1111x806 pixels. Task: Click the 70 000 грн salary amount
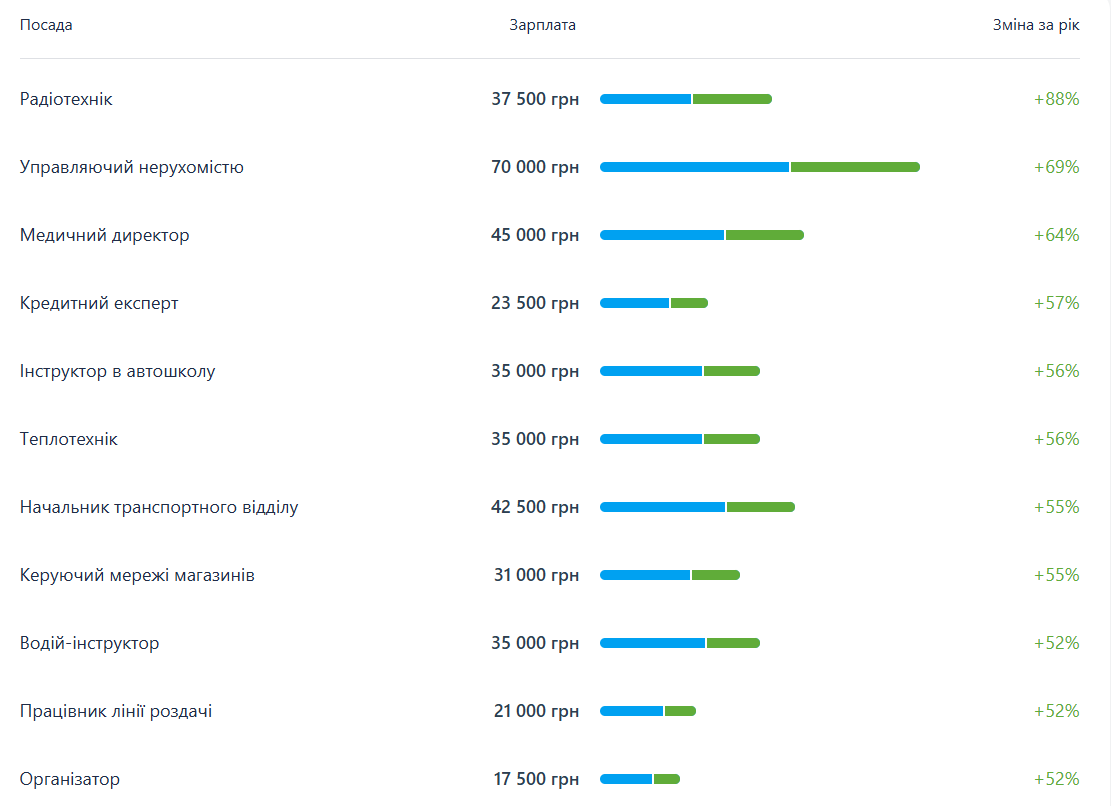point(535,167)
